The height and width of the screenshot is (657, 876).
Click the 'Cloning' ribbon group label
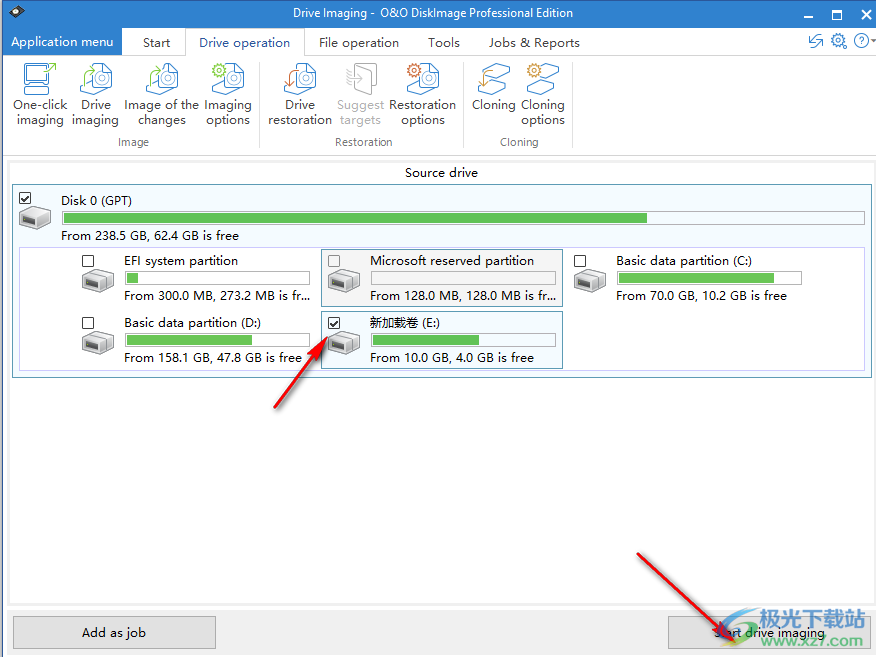pos(519,142)
